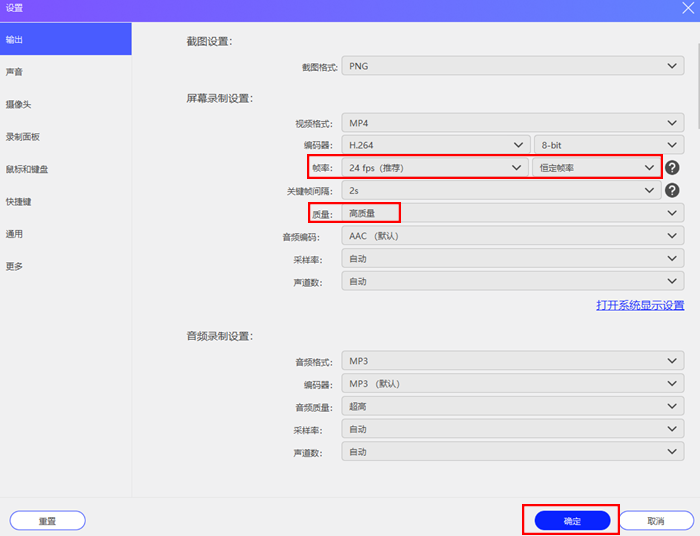Open the H.264 编码器 dropdown

(x=434, y=145)
